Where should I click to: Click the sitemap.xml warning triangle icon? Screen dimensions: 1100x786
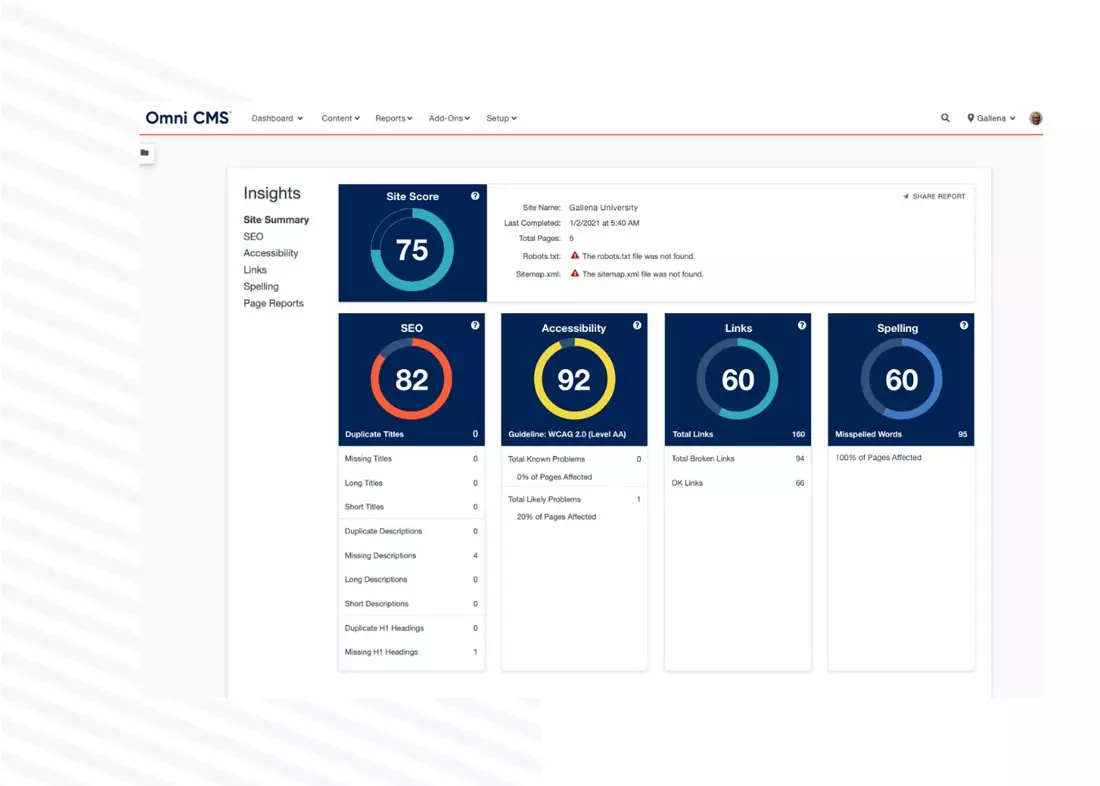click(x=575, y=274)
